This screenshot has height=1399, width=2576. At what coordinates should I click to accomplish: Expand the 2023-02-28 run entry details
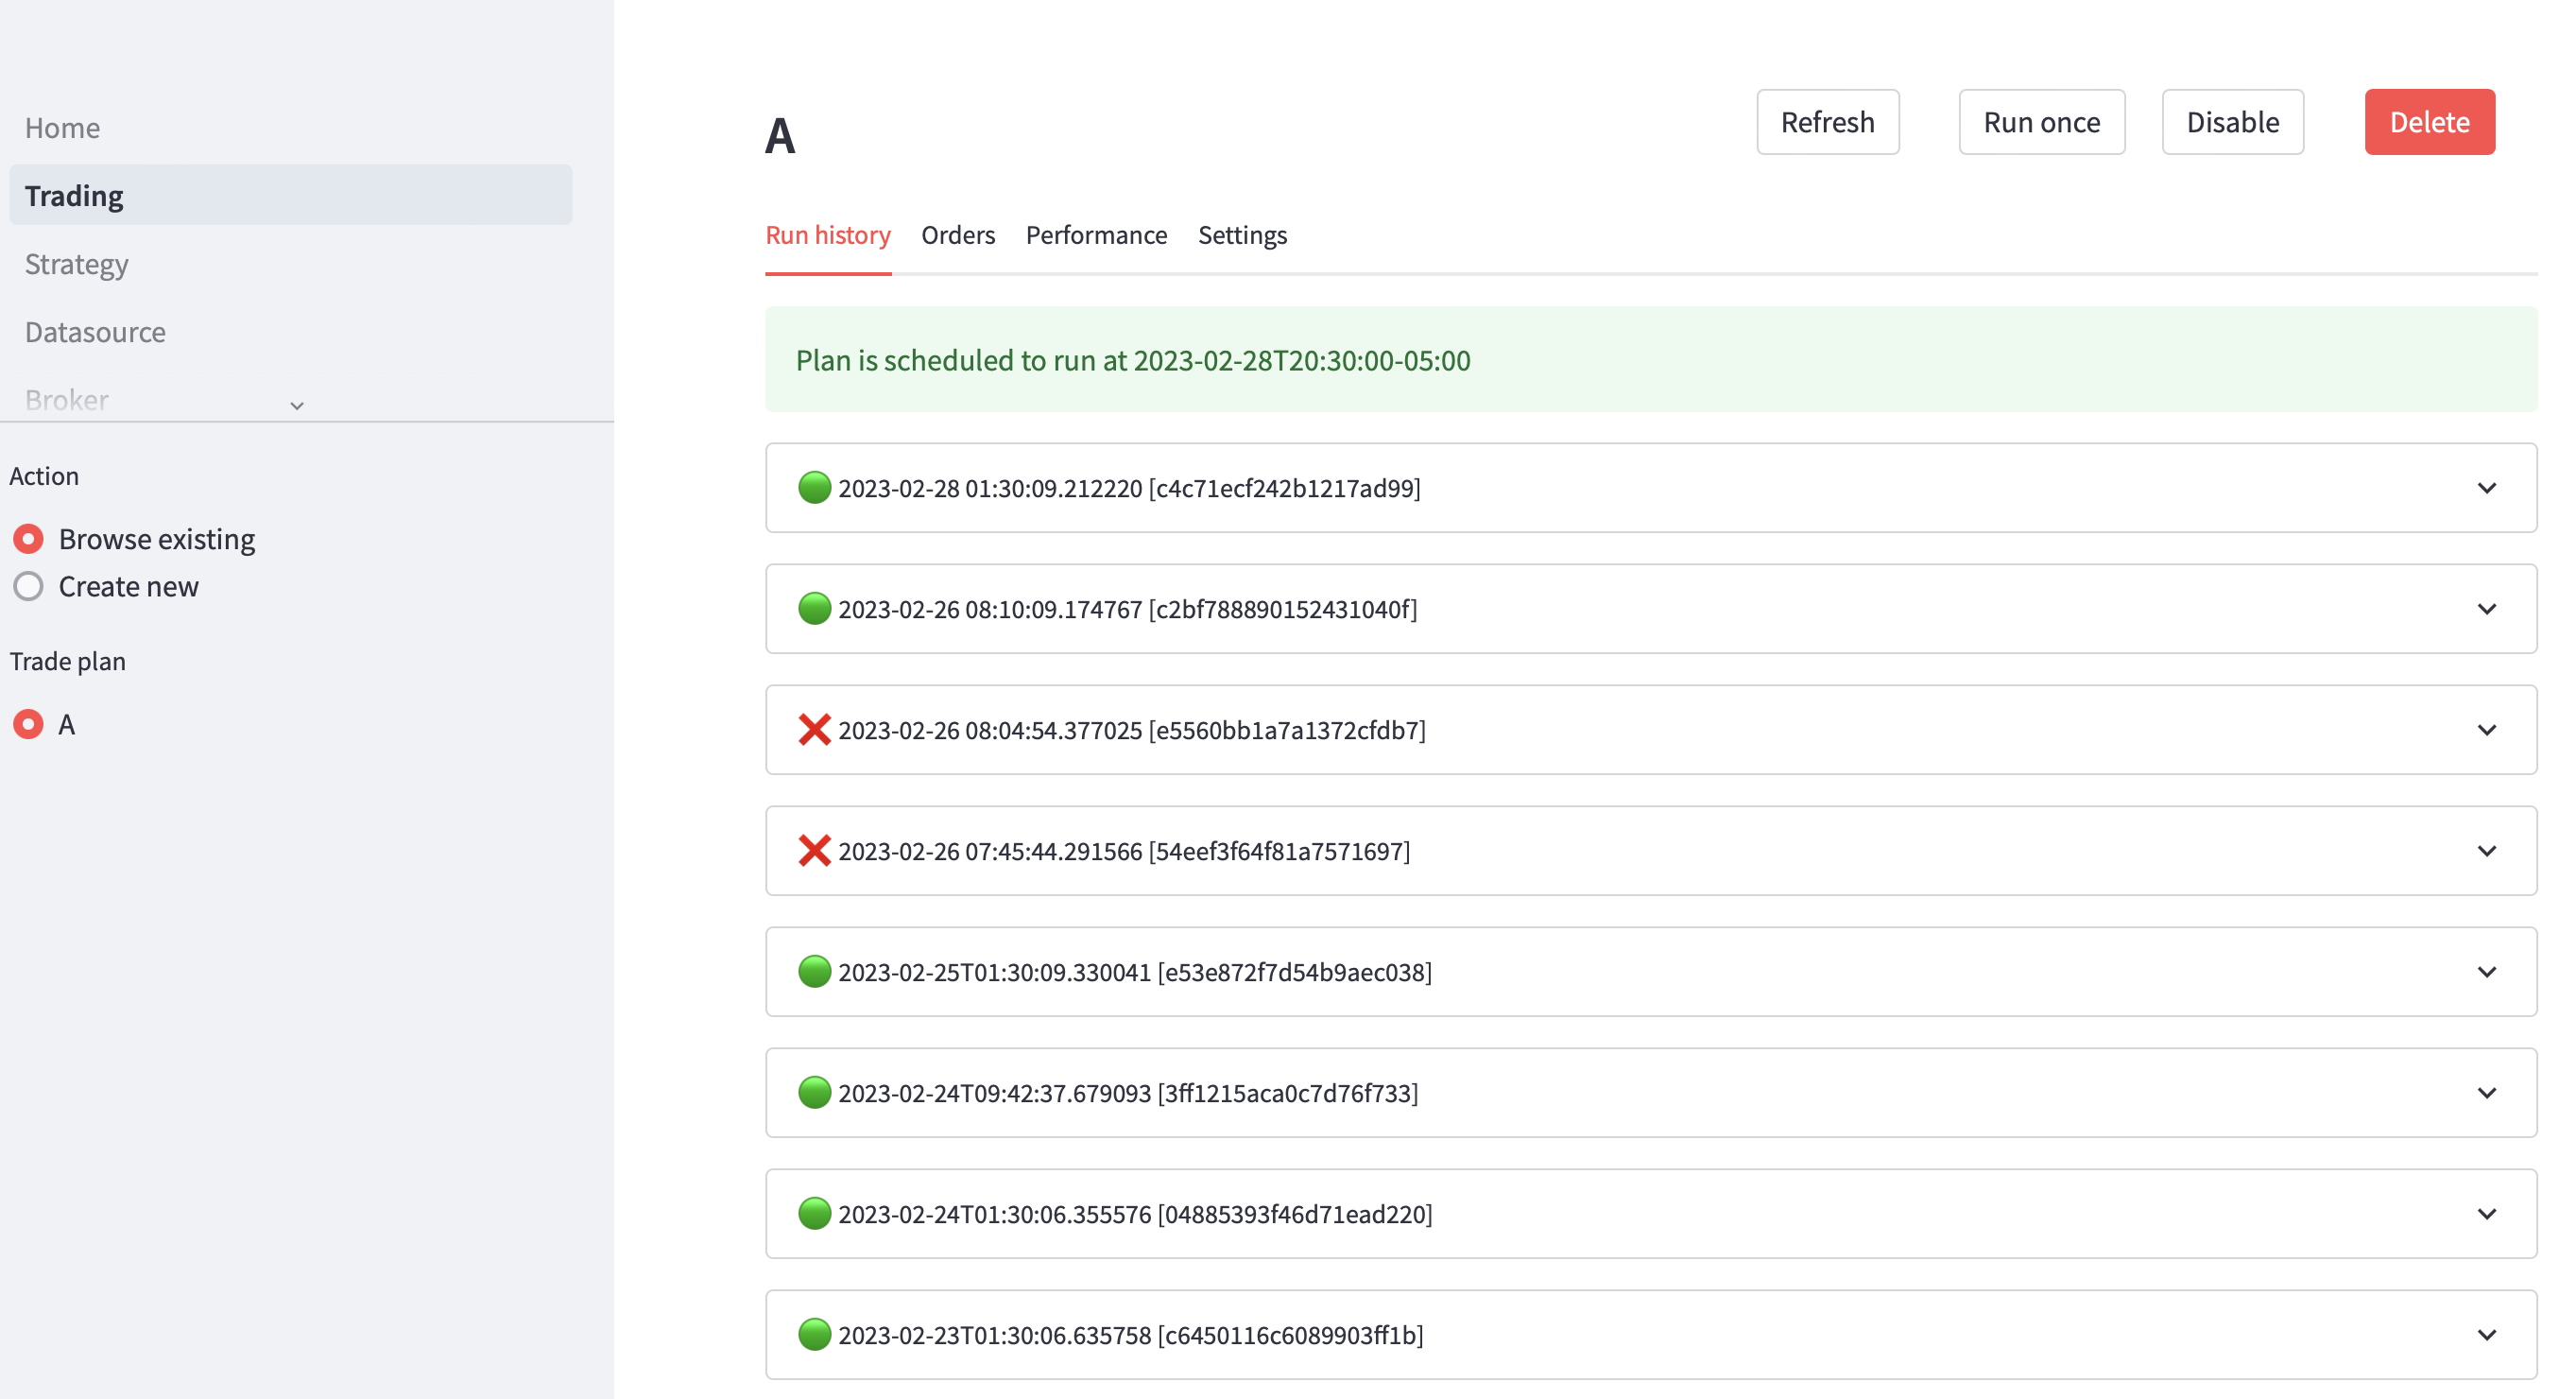pyautogui.click(x=2487, y=488)
